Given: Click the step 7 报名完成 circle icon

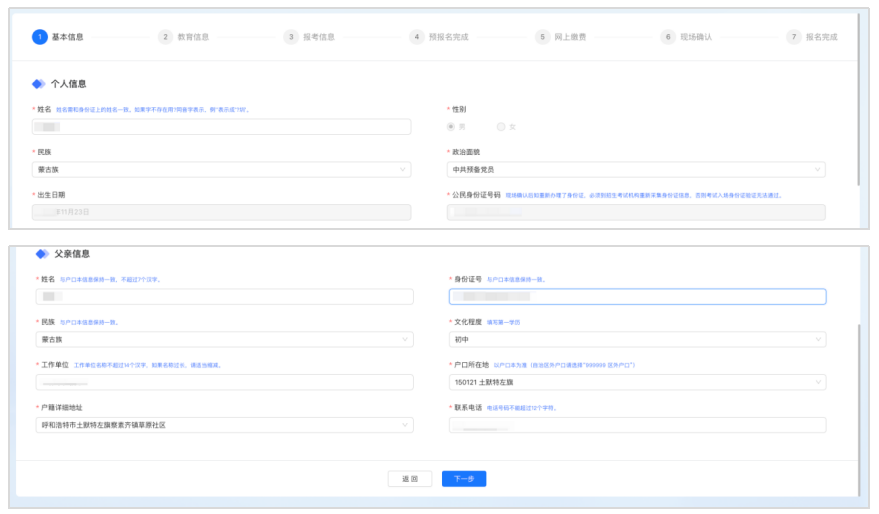Looking at the screenshot, I should pos(794,37).
